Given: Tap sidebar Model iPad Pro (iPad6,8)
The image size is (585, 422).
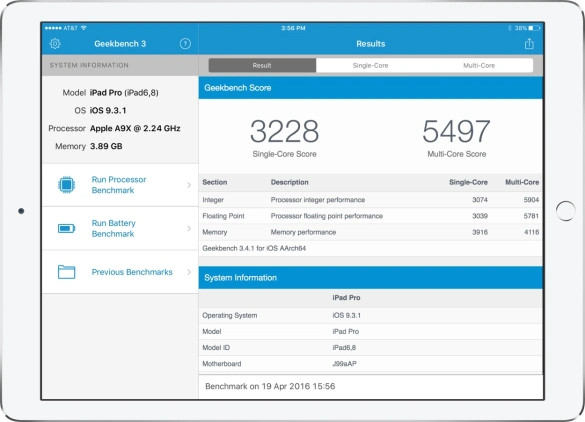Looking at the screenshot, I should (x=124, y=93).
